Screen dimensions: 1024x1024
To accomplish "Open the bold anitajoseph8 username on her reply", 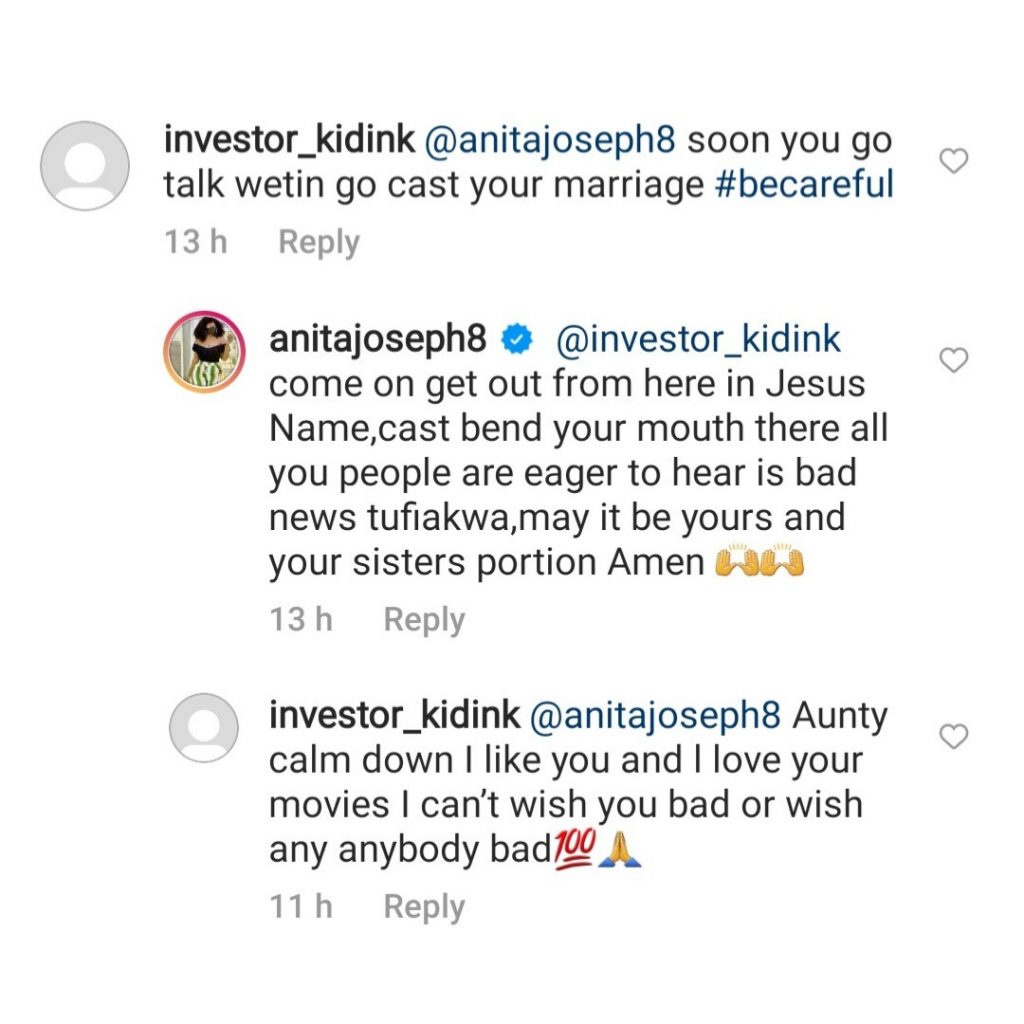I will (x=378, y=340).
